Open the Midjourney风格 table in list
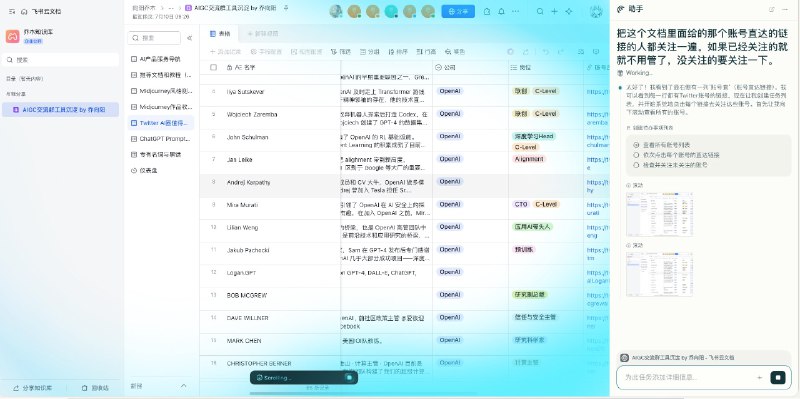The width and height of the screenshot is (800, 399). tap(160, 91)
